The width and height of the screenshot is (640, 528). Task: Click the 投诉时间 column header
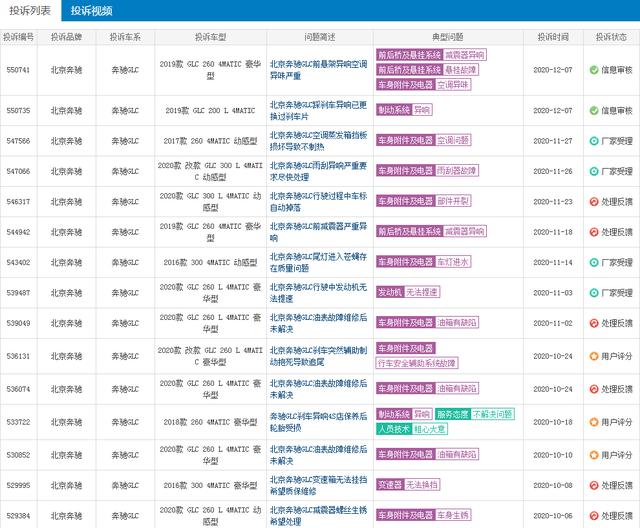click(x=553, y=37)
